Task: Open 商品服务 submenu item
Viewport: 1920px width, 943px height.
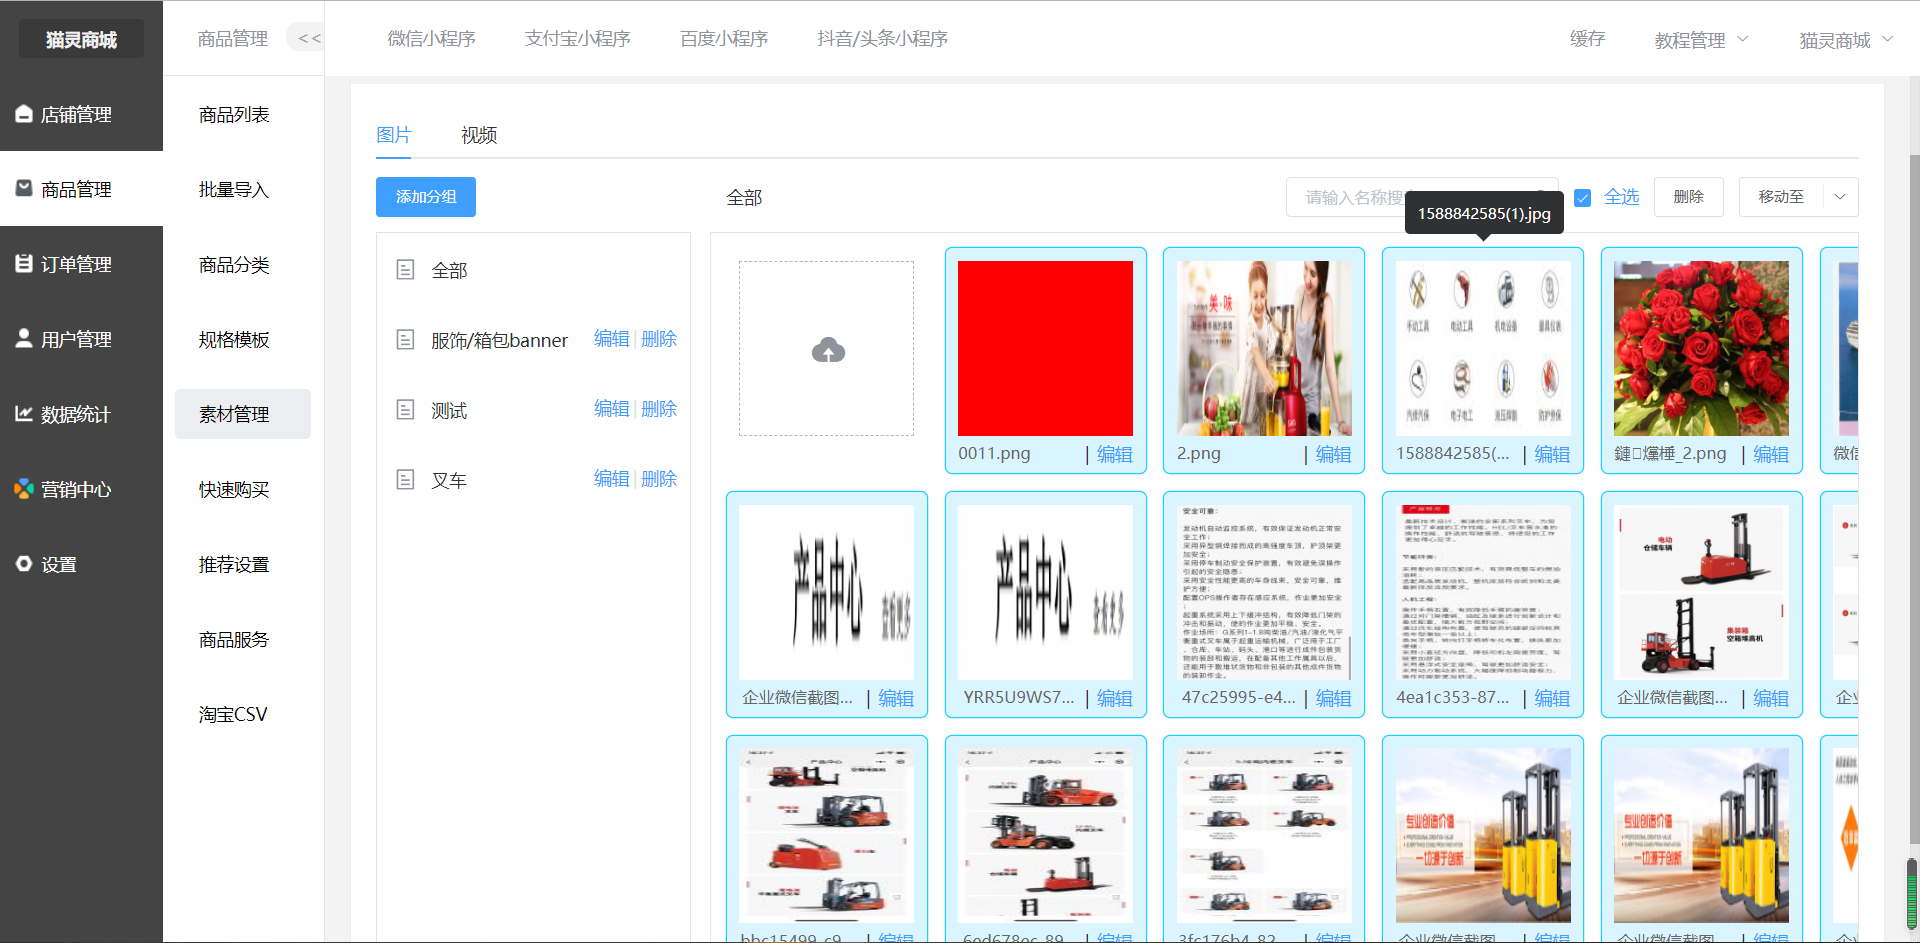Action: 234,640
